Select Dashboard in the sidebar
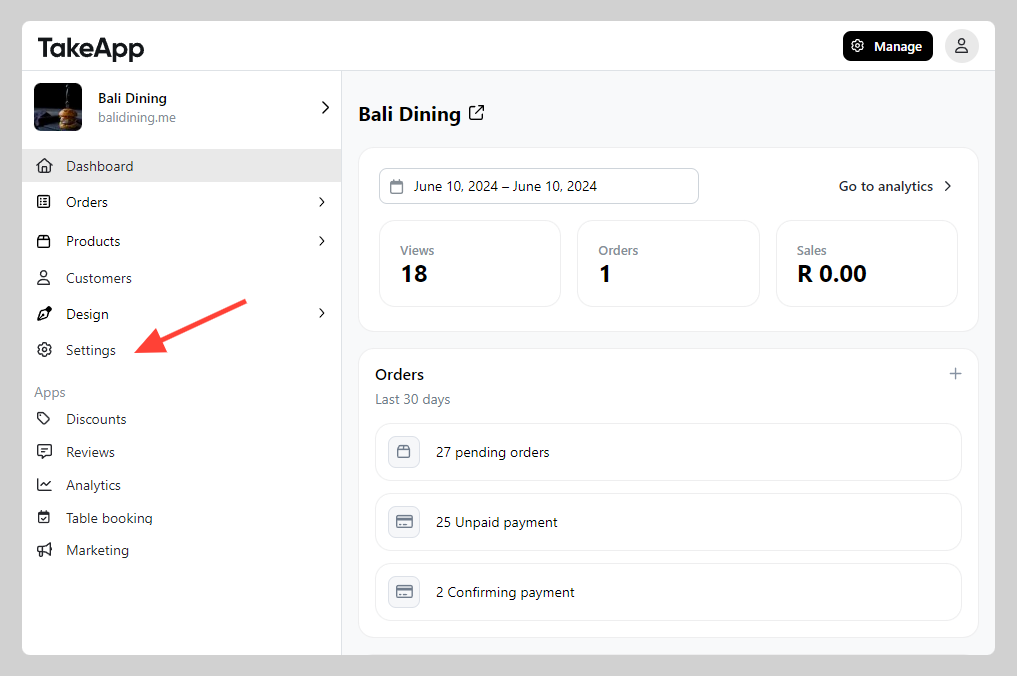Screen dimensions: 1017x676 click(x=182, y=166)
